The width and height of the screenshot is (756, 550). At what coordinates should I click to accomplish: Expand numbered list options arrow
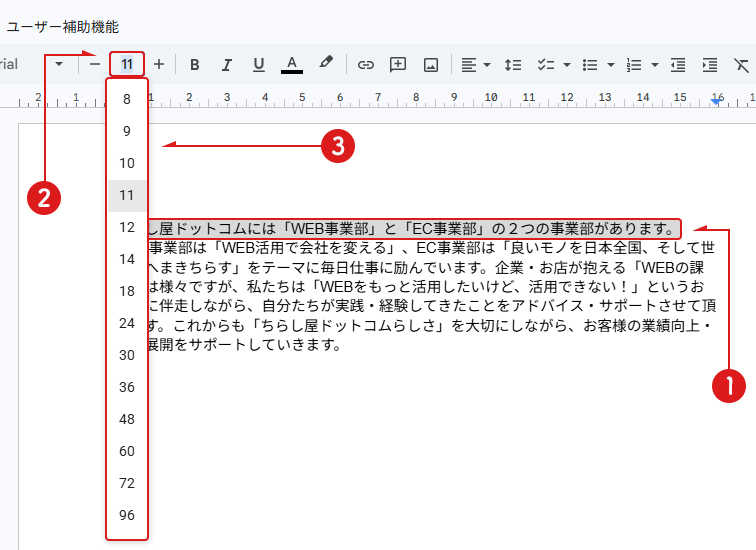tap(655, 65)
